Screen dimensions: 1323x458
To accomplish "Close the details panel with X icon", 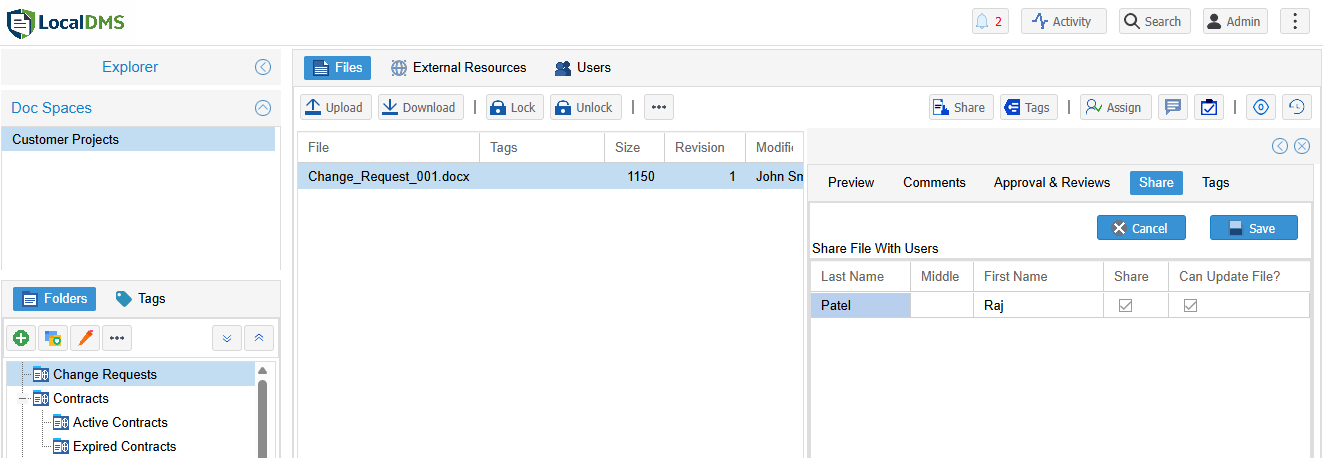I will pyautogui.click(x=1301, y=146).
